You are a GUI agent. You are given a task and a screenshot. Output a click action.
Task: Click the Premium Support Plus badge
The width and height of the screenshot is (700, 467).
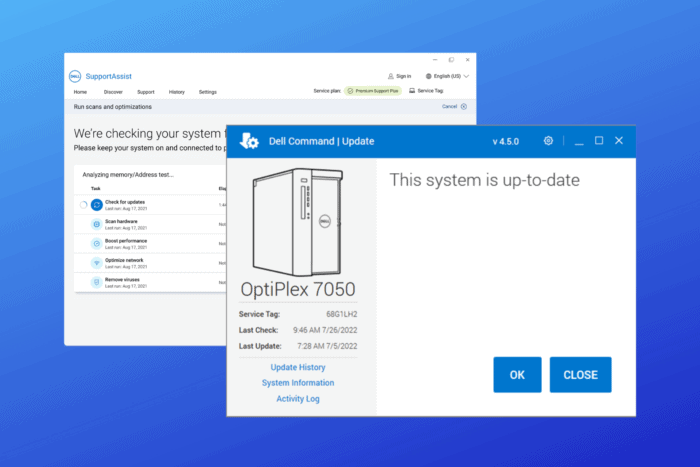[373, 91]
